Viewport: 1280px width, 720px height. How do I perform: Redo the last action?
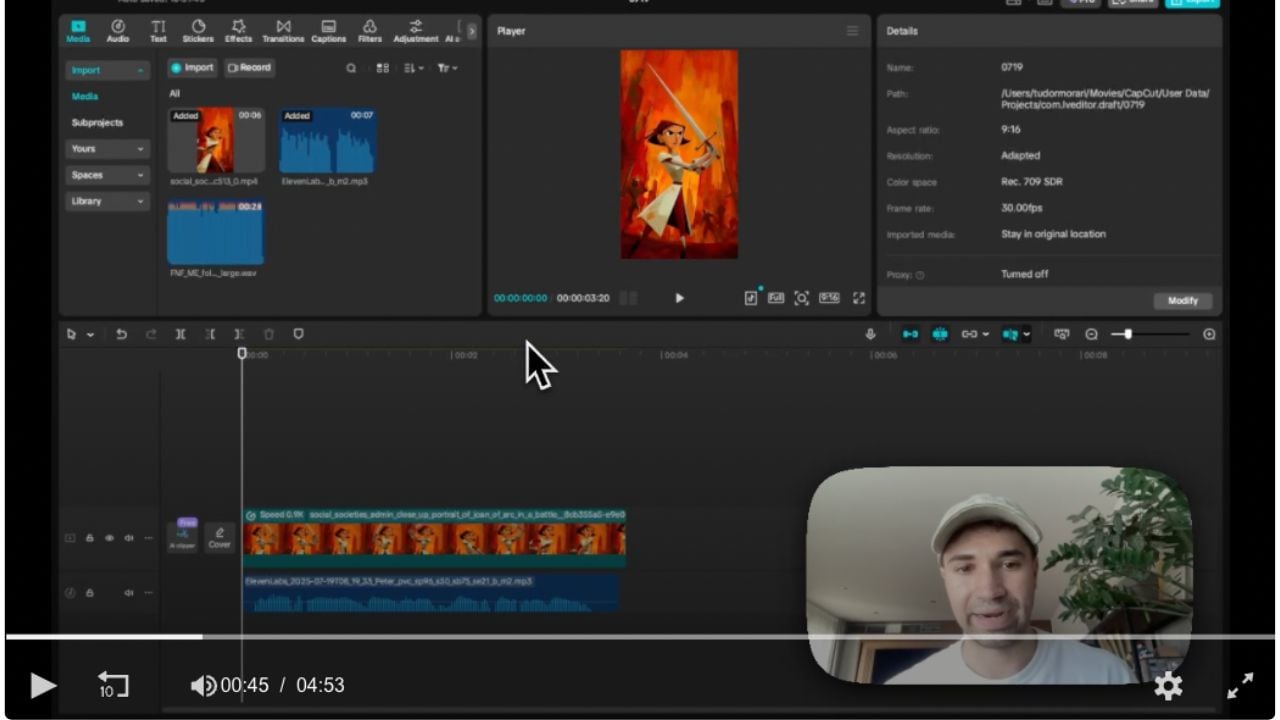click(151, 334)
